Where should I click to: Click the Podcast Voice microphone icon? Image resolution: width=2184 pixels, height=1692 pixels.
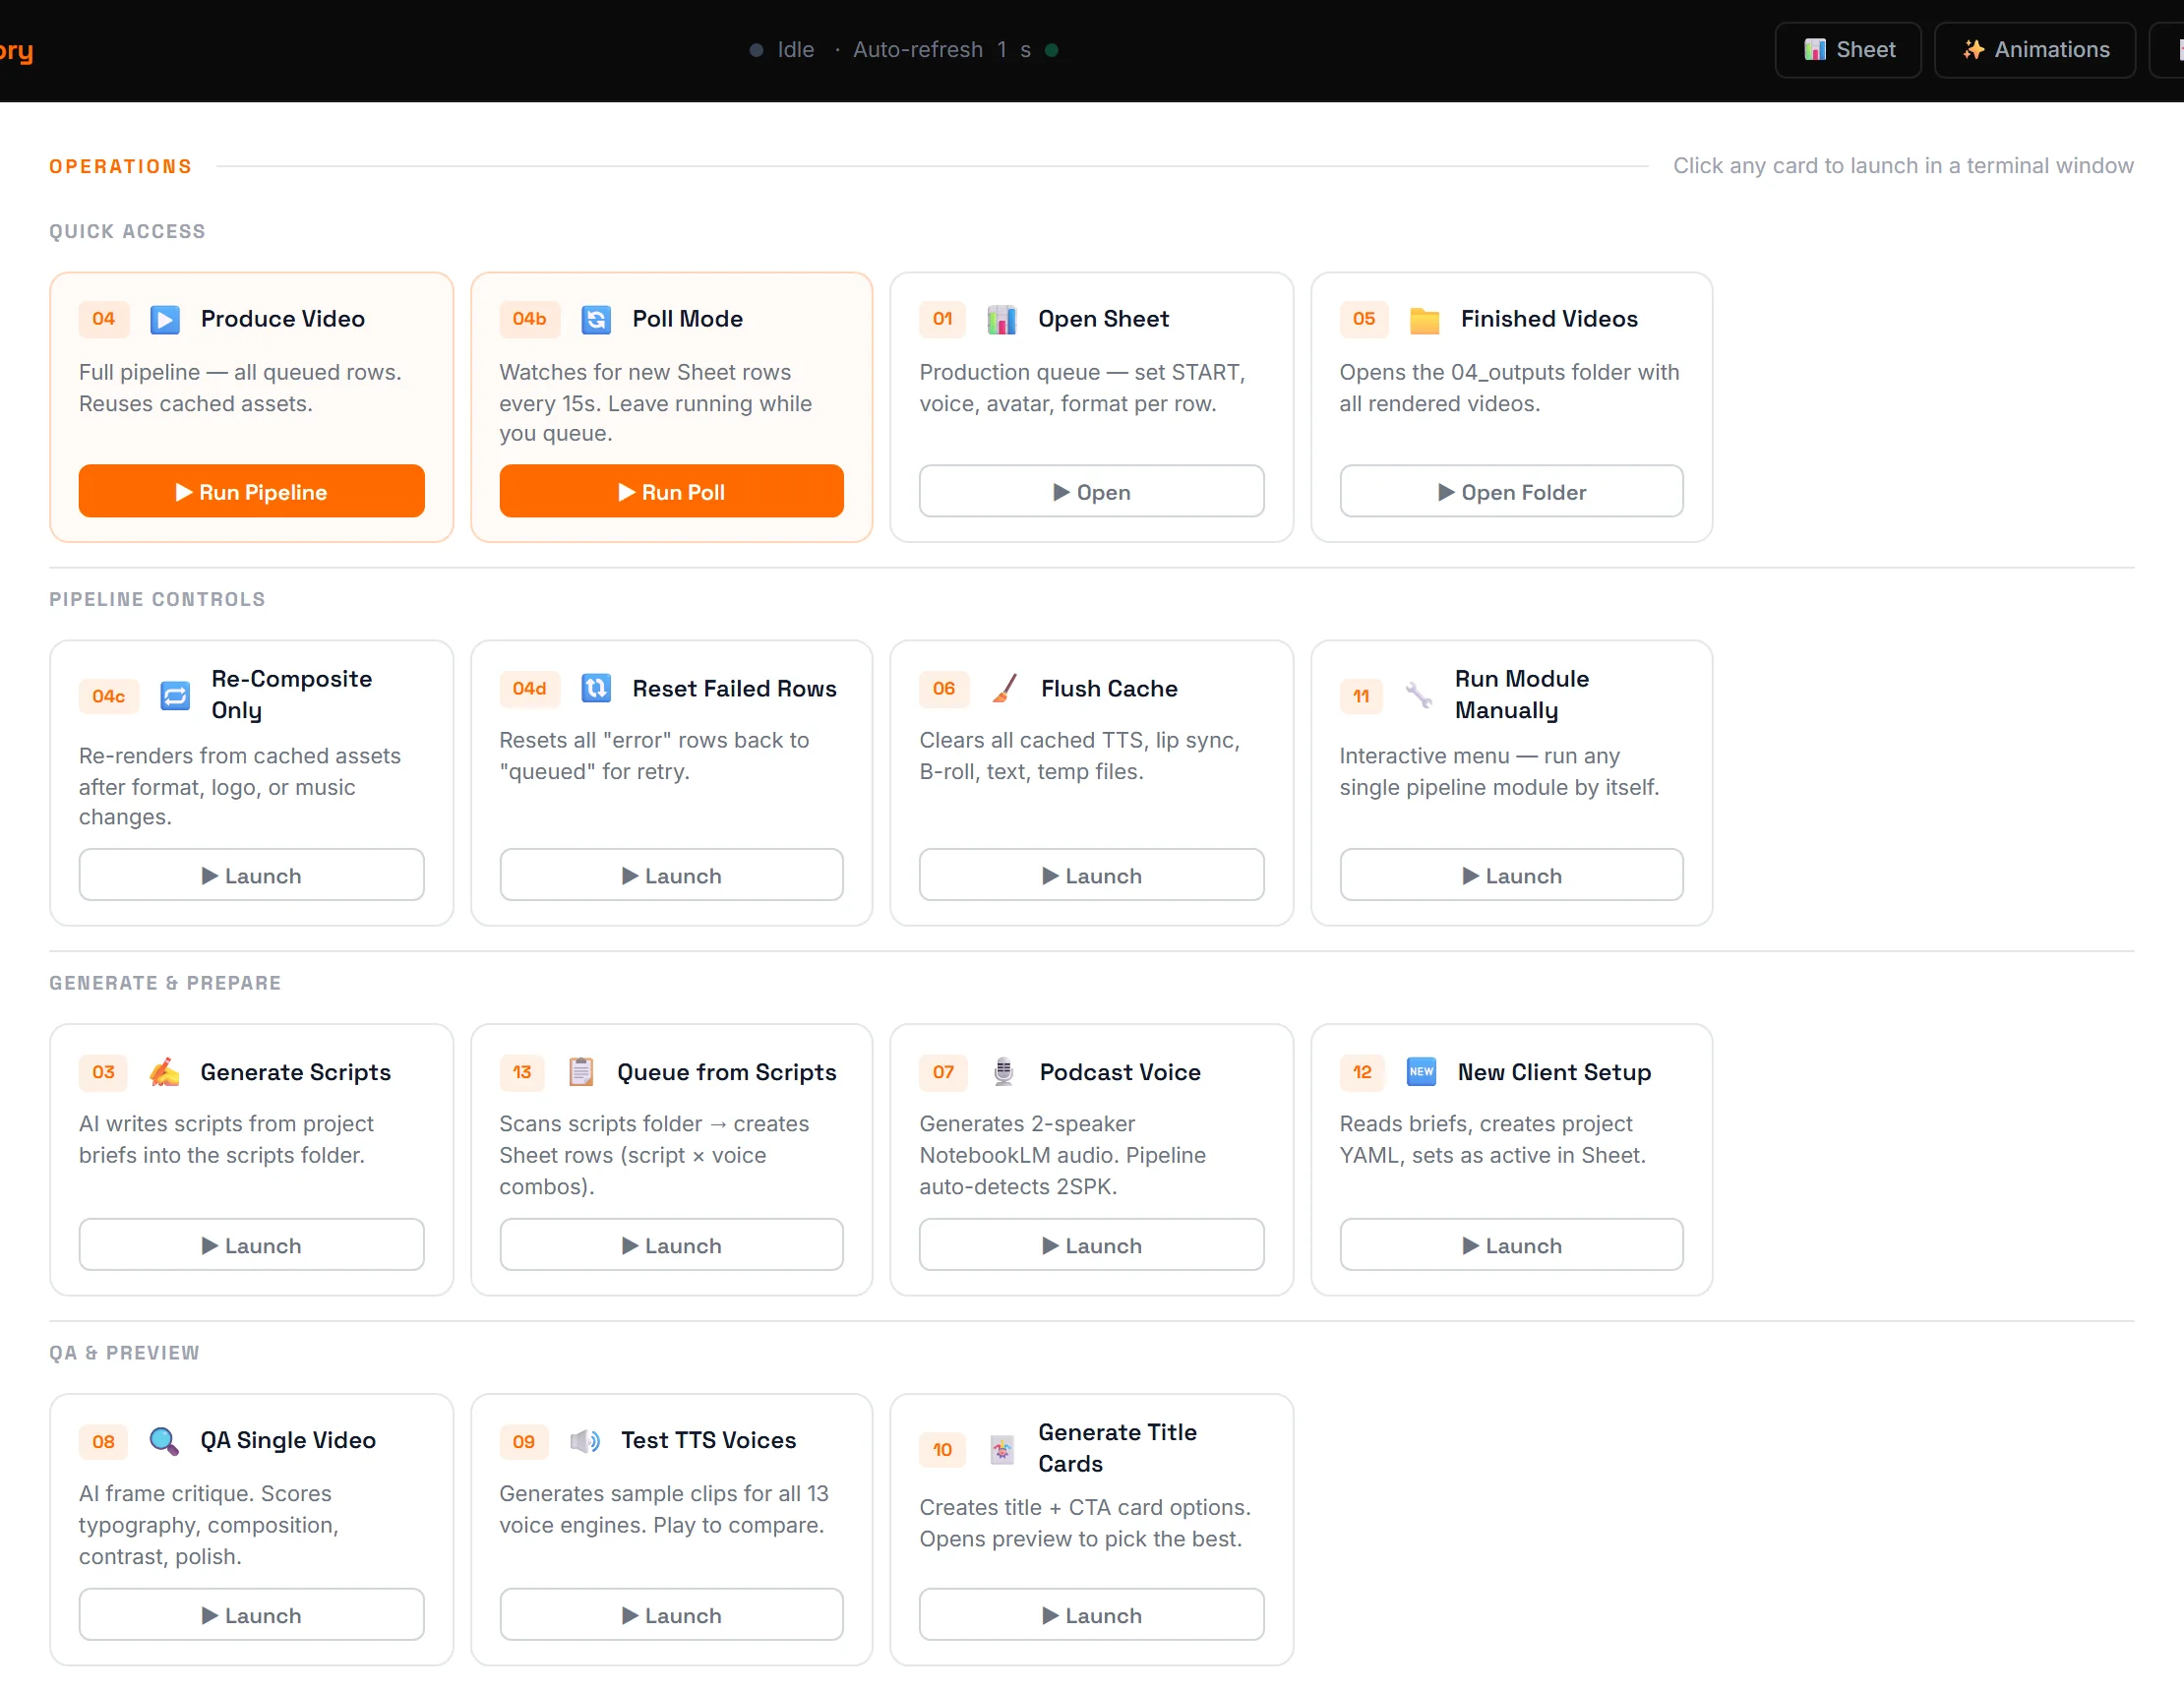[x=1003, y=1072]
